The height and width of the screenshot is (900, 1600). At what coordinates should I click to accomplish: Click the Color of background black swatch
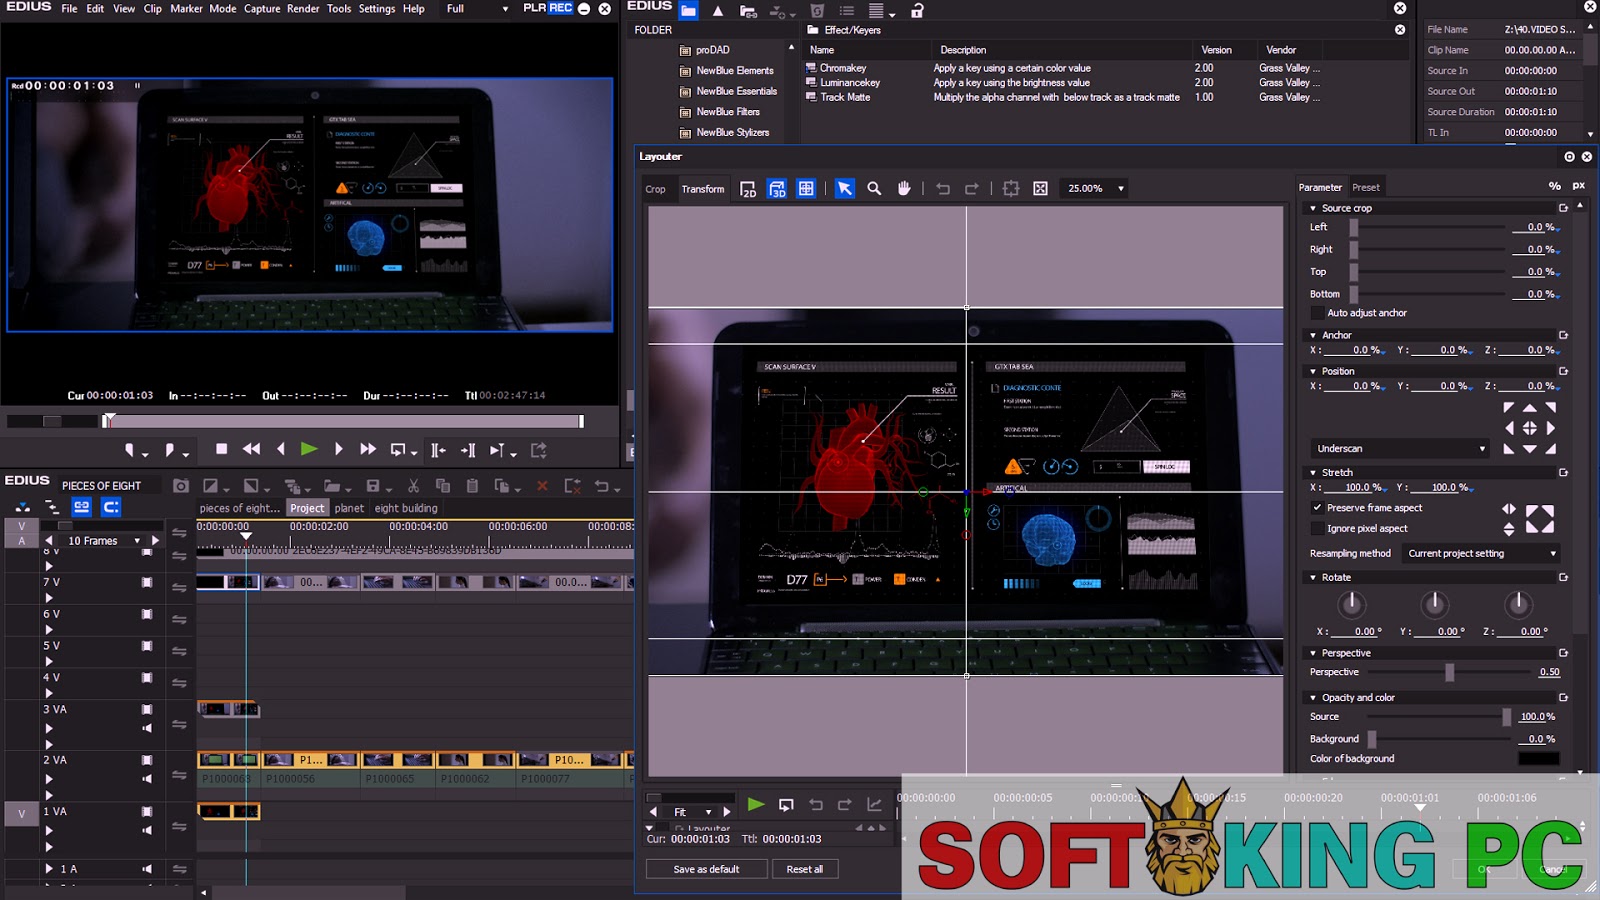(x=1538, y=758)
